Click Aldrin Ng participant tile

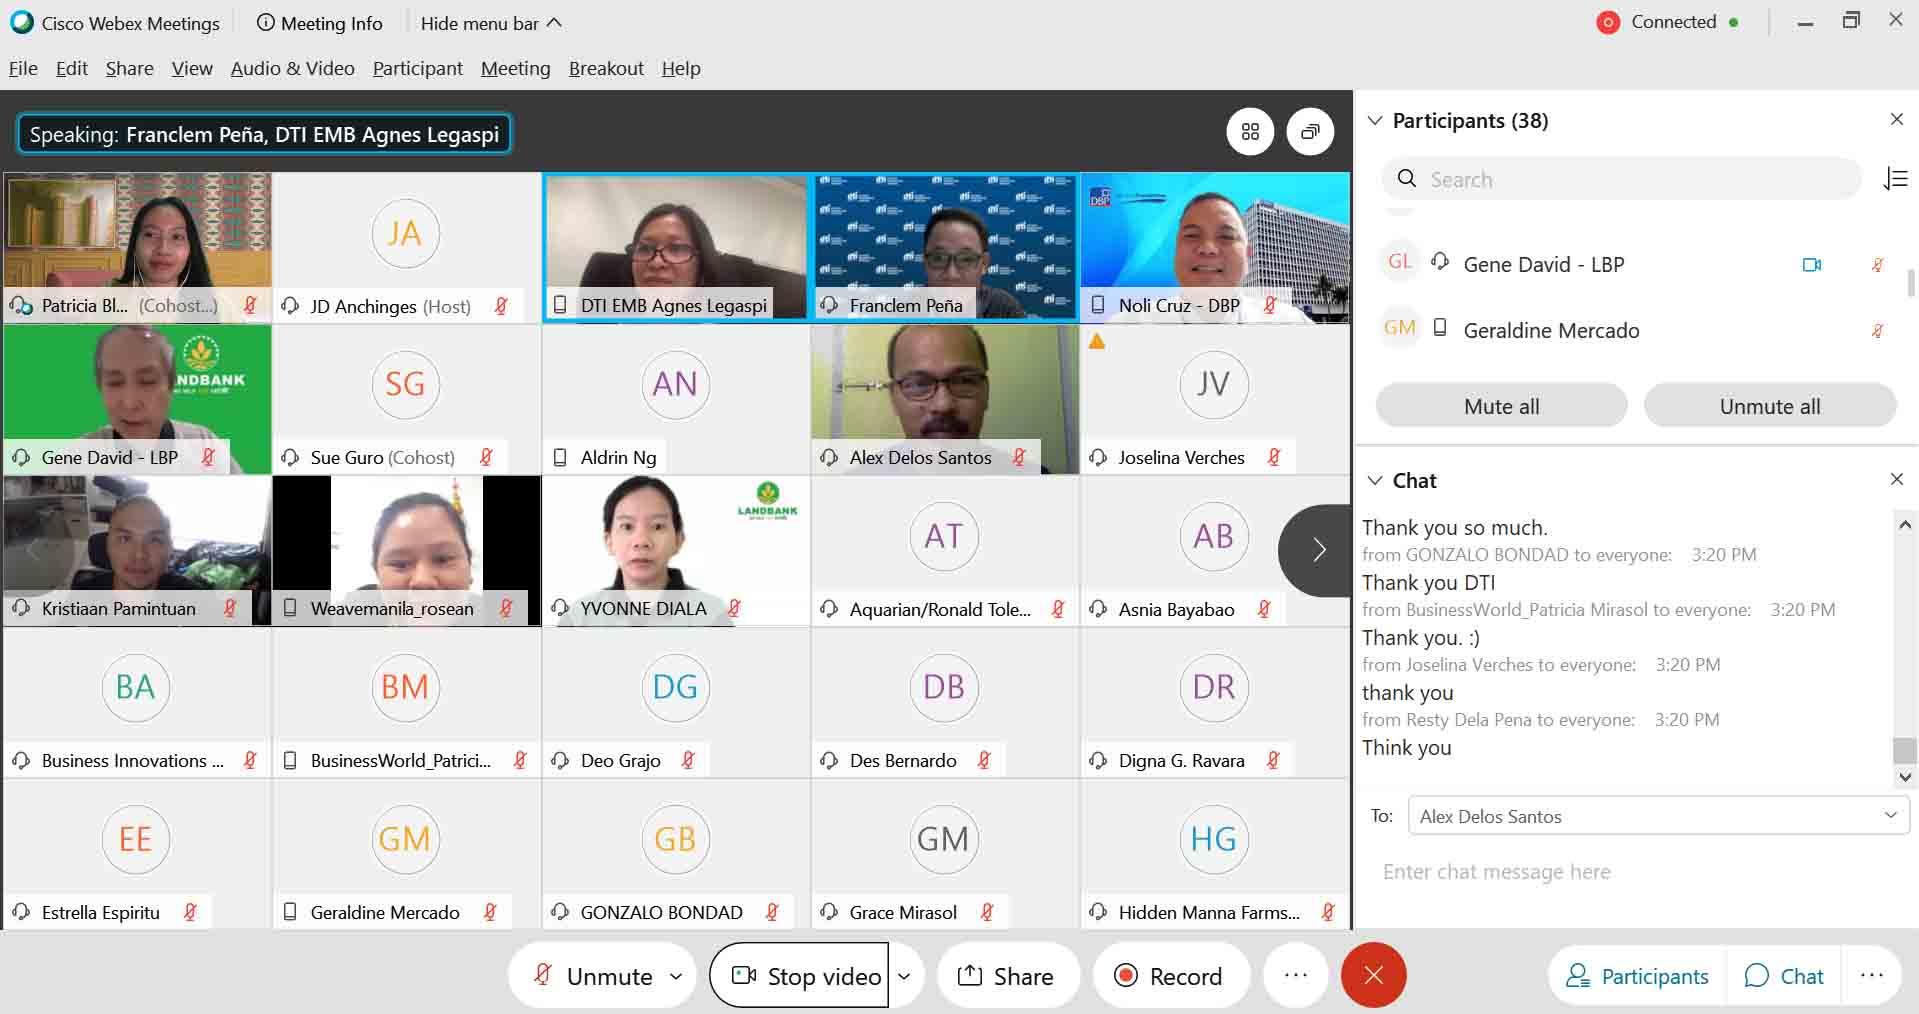(676, 399)
